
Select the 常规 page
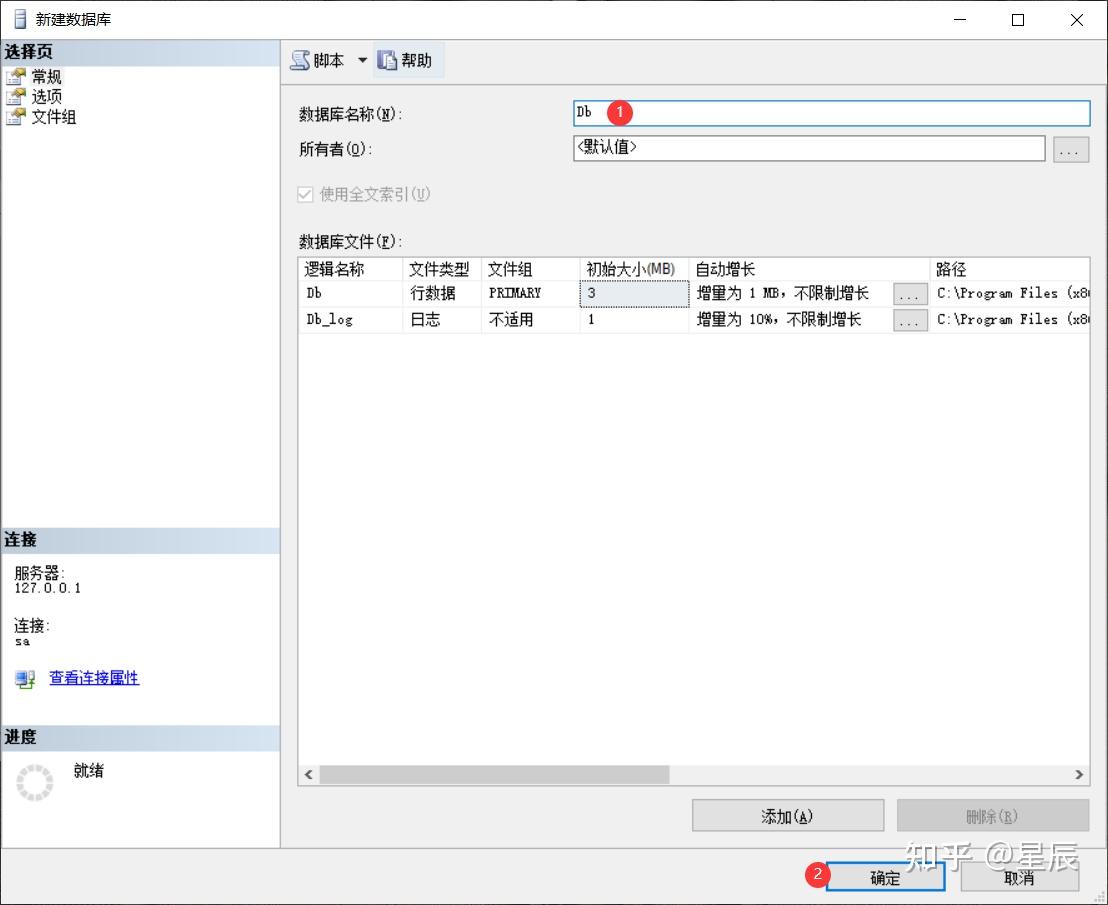pyautogui.click(x=47, y=76)
